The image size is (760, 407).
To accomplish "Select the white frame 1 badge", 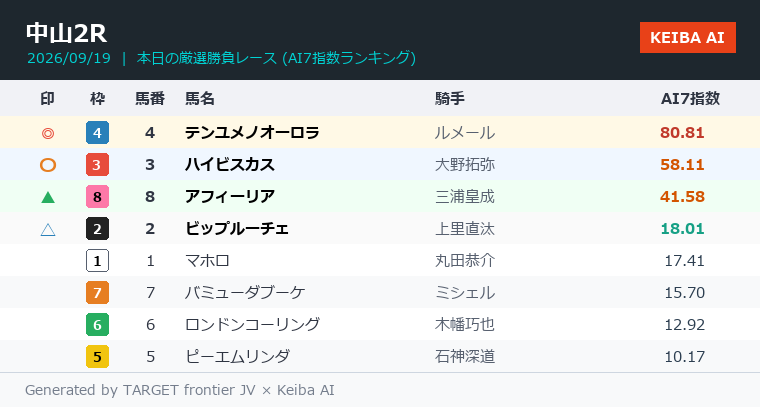I will coord(97,261).
